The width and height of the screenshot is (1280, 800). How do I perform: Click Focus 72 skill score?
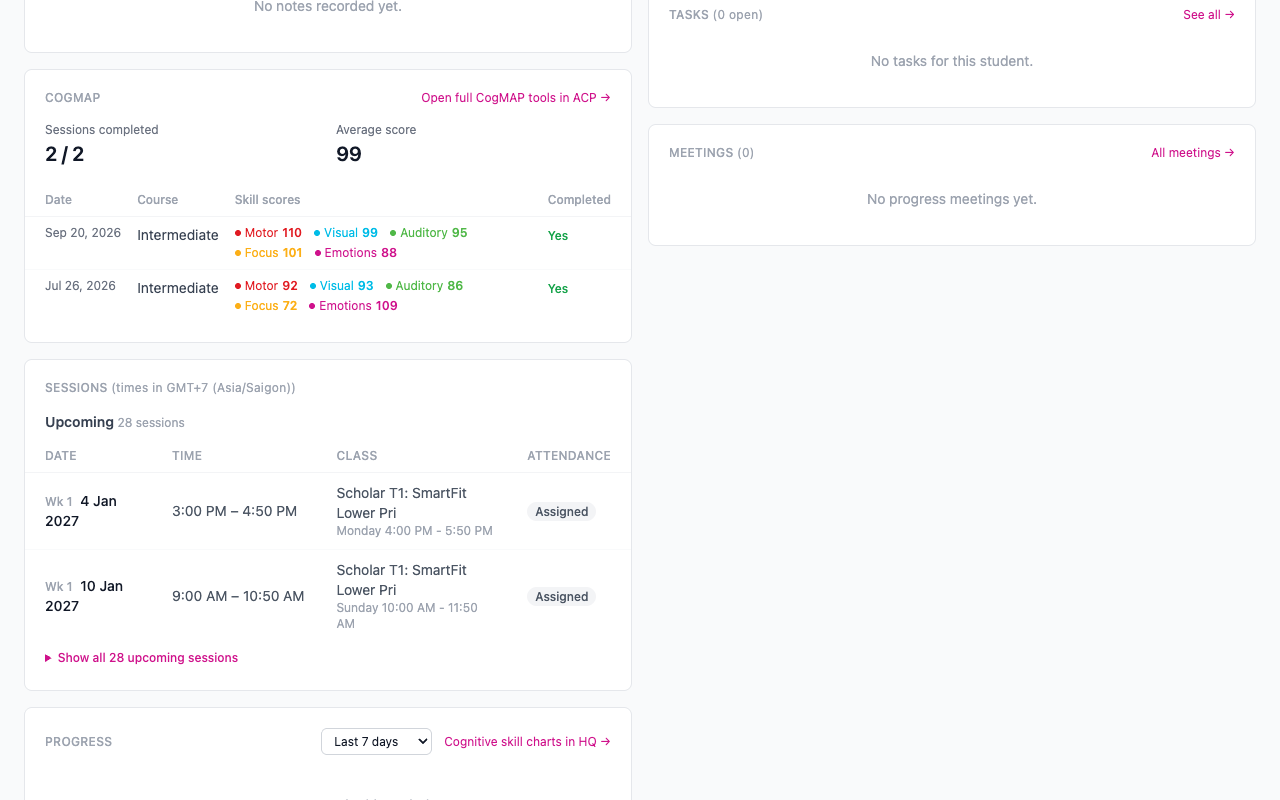click(x=266, y=306)
